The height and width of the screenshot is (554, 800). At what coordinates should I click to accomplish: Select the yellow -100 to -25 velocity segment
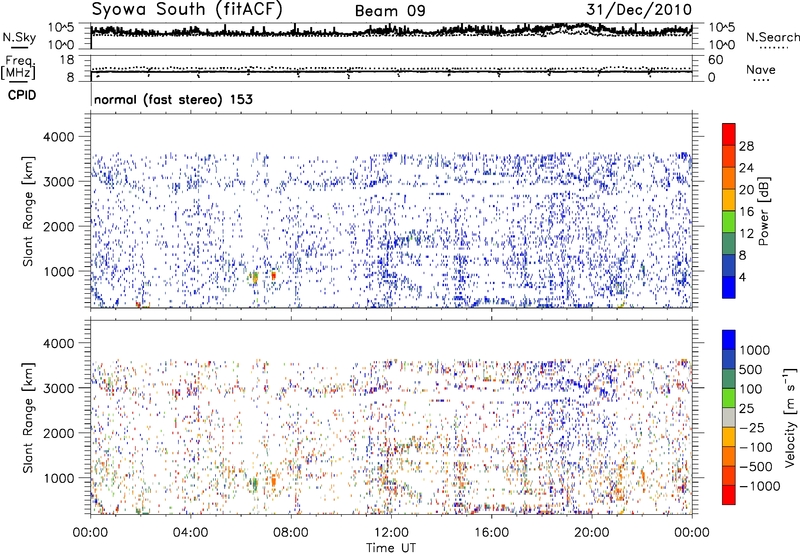click(729, 437)
